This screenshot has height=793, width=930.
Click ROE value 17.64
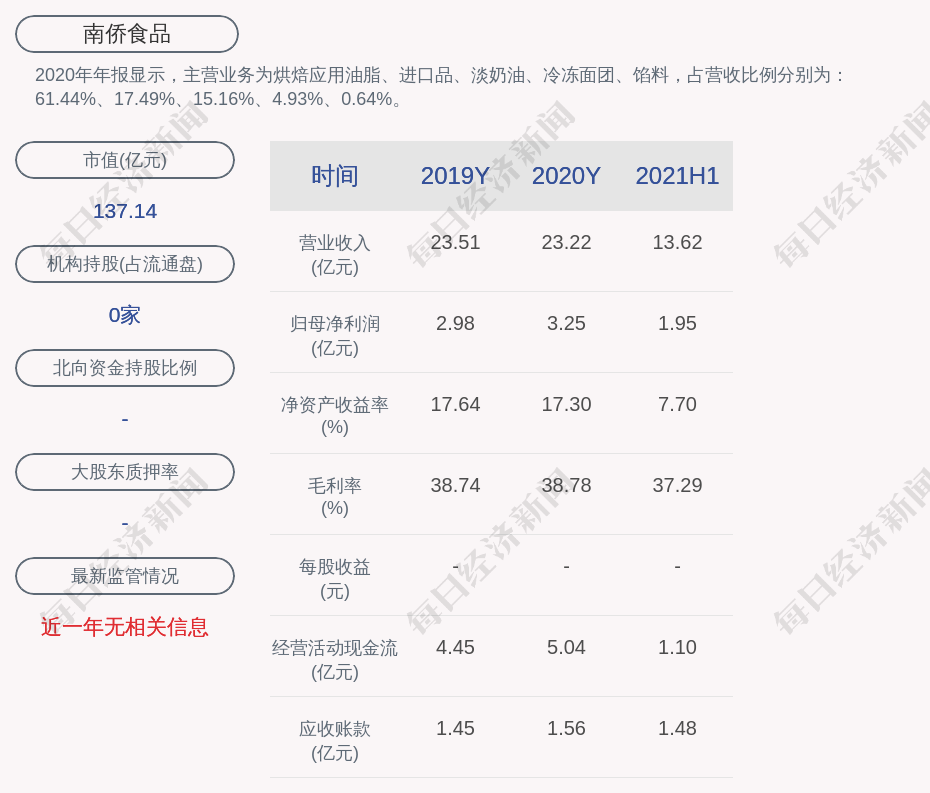click(x=455, y=405)
